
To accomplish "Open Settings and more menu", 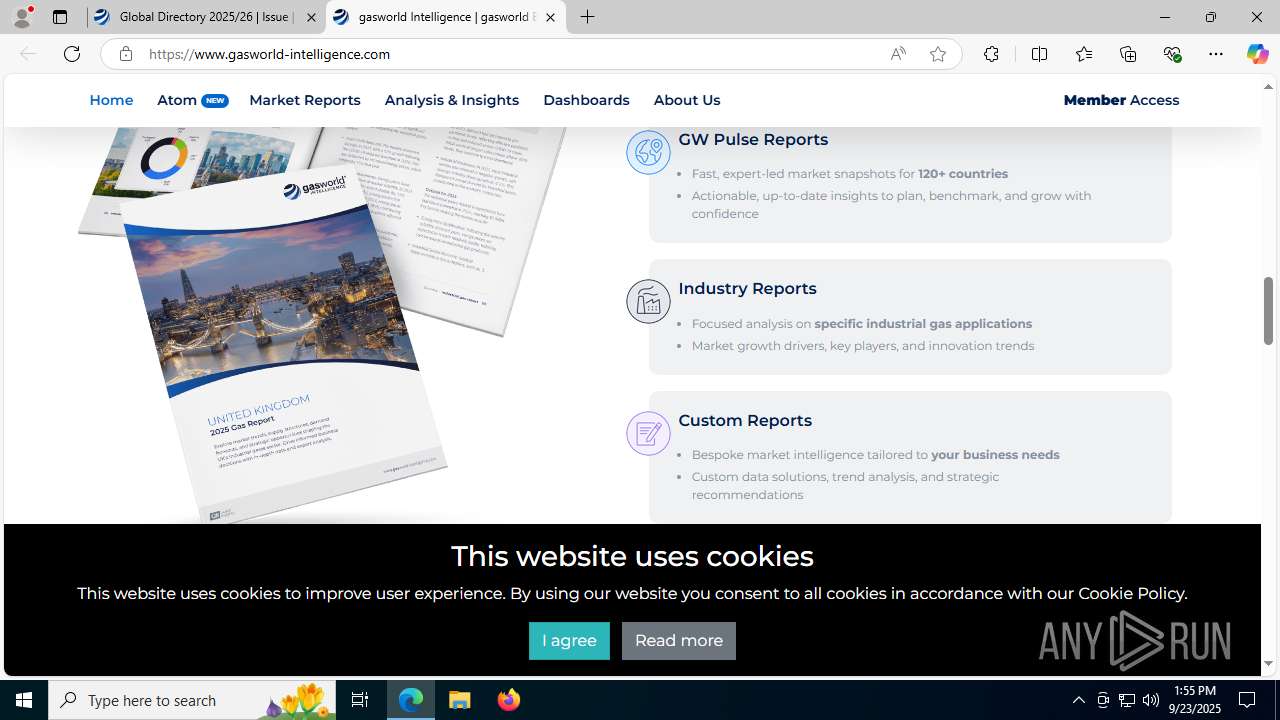I will 1216,54.
